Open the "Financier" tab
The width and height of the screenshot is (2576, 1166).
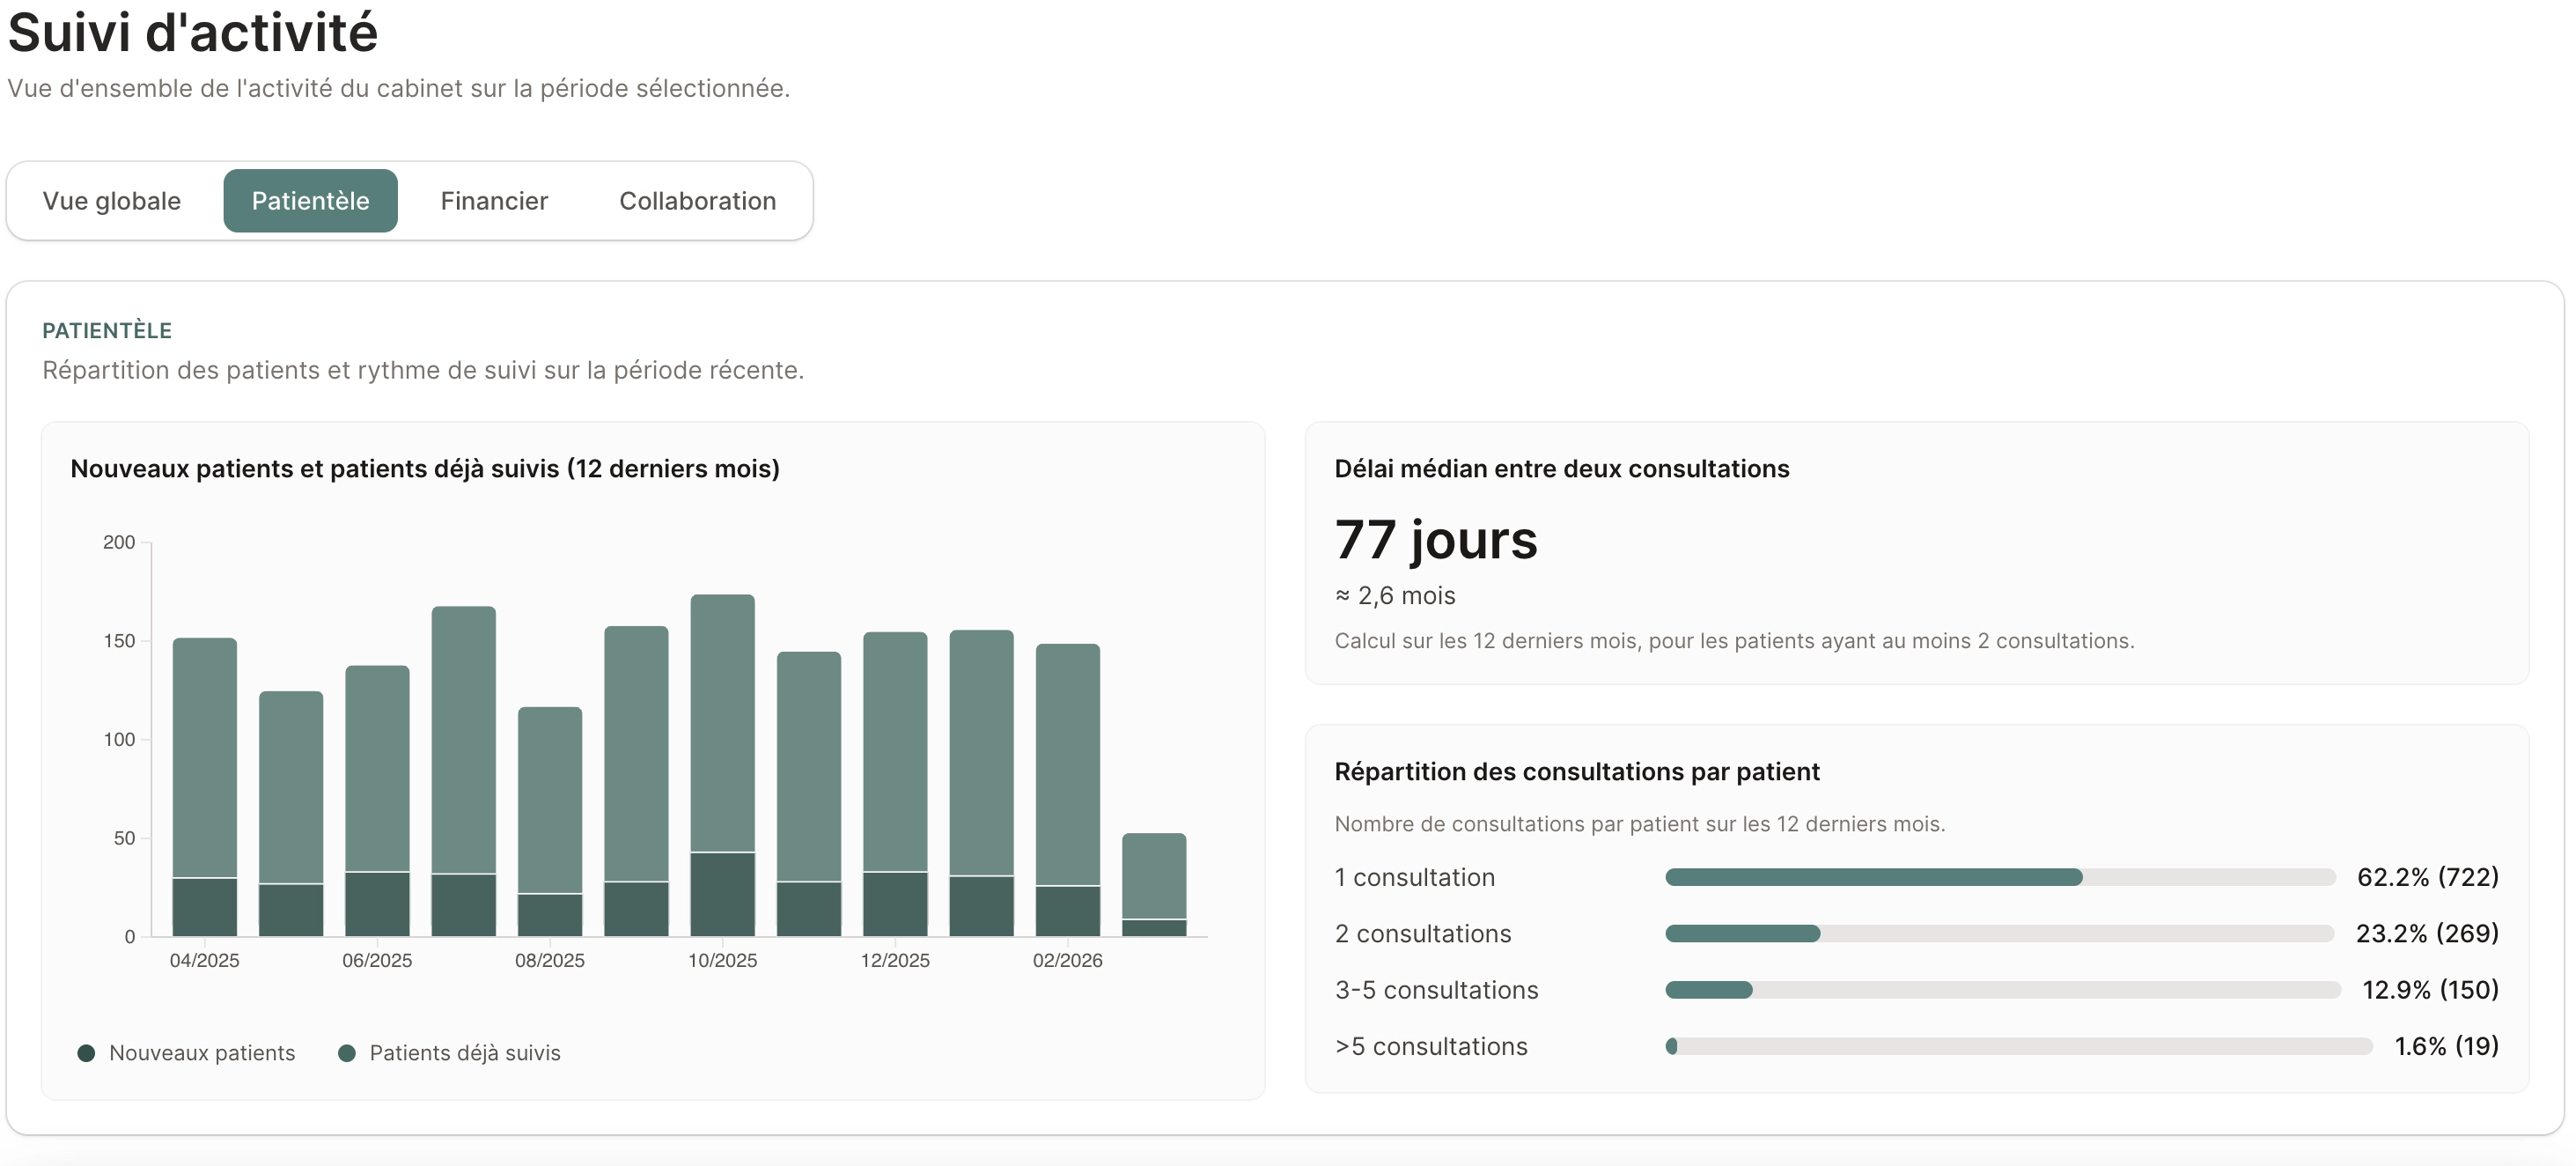click(x=493, y=200)
